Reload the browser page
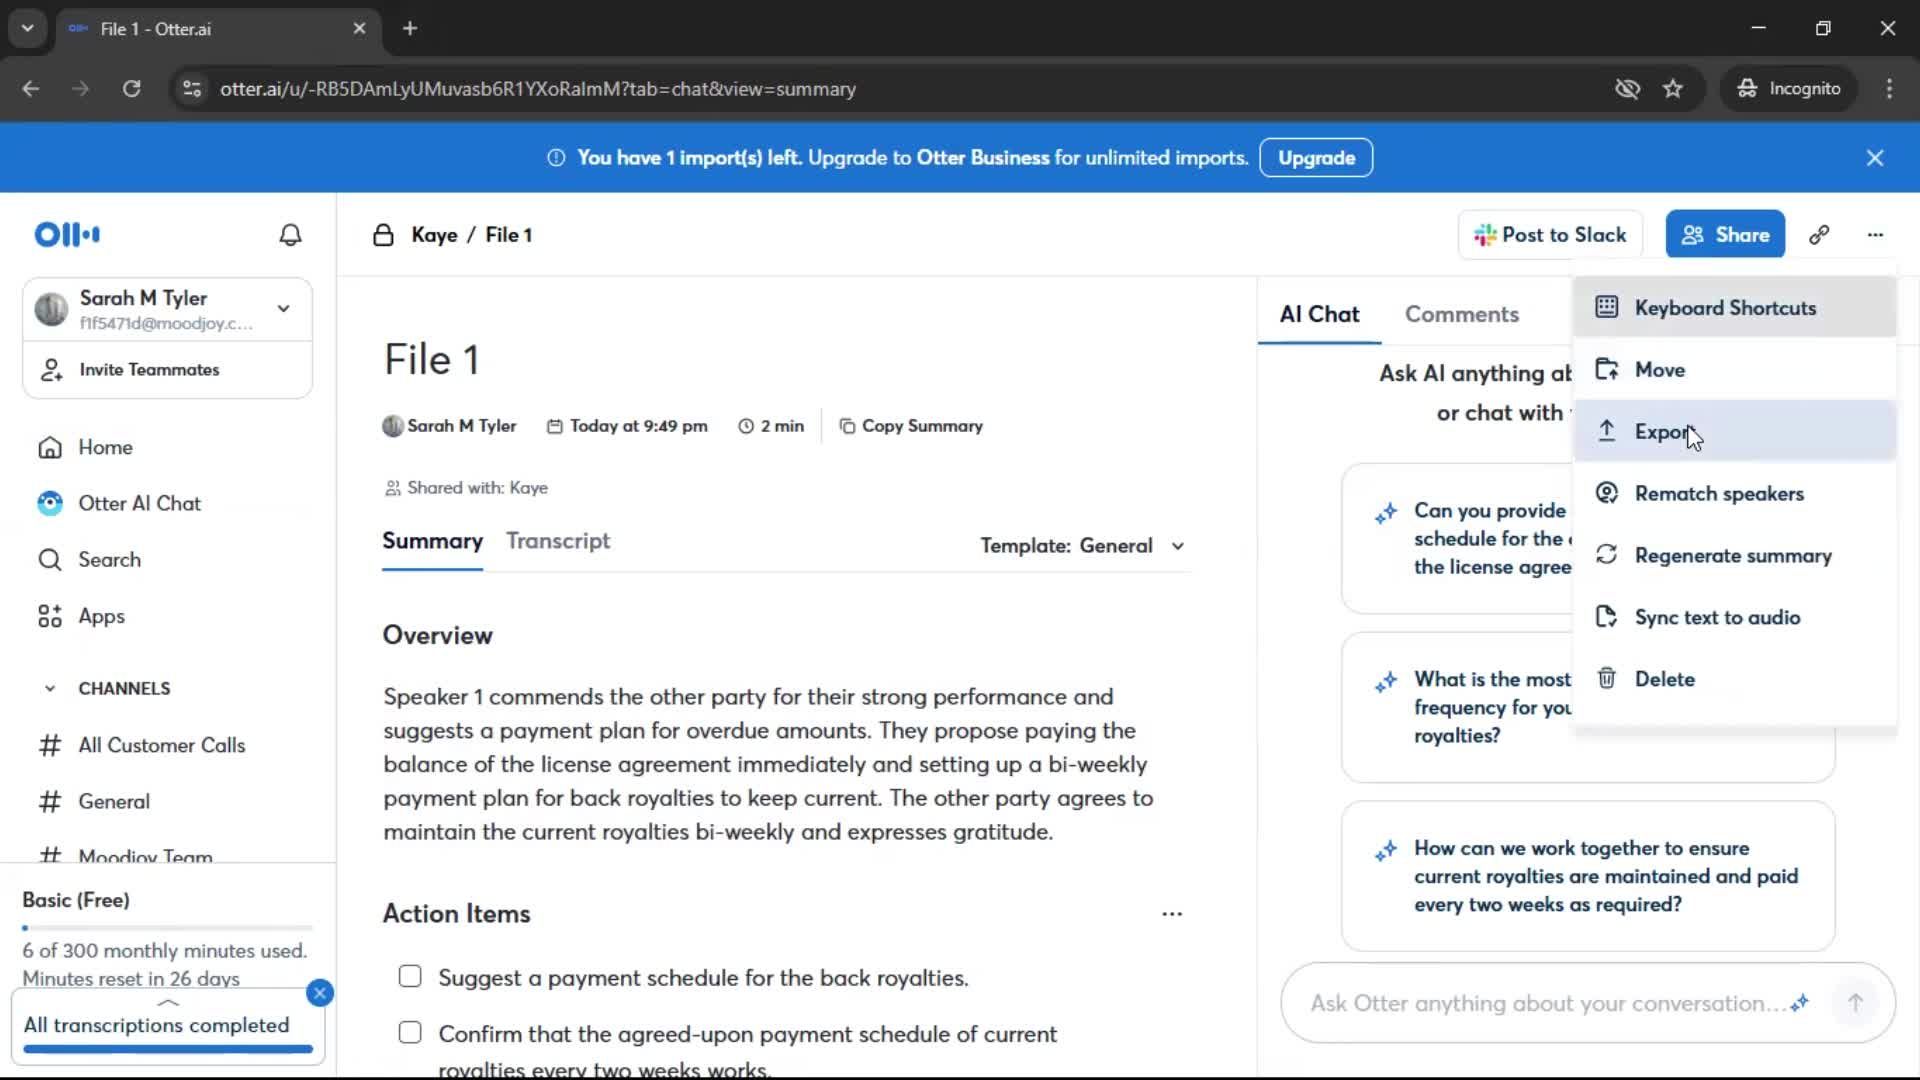 point(131,89)
